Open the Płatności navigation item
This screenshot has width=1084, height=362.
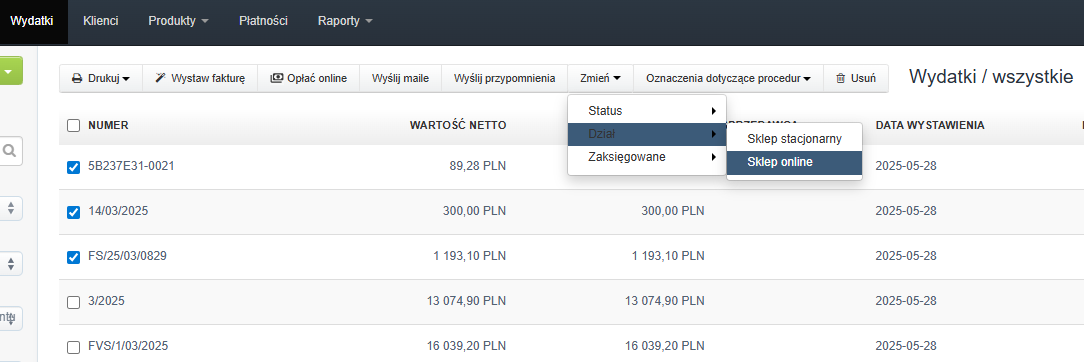[263, 21]
